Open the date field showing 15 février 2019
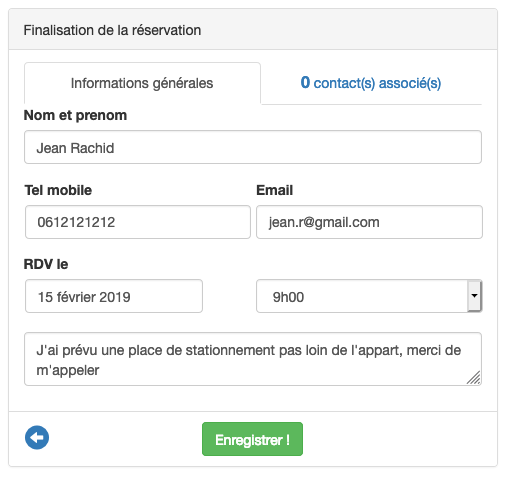Viewport: 508px width, 478px height. point(114,296)
